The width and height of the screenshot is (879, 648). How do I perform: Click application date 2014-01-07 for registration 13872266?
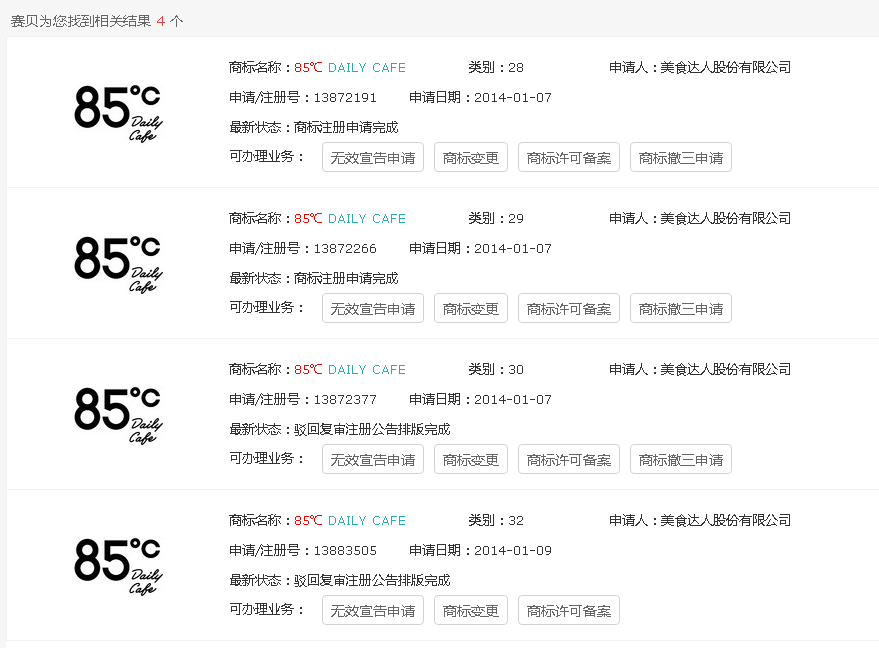[513, 249]
